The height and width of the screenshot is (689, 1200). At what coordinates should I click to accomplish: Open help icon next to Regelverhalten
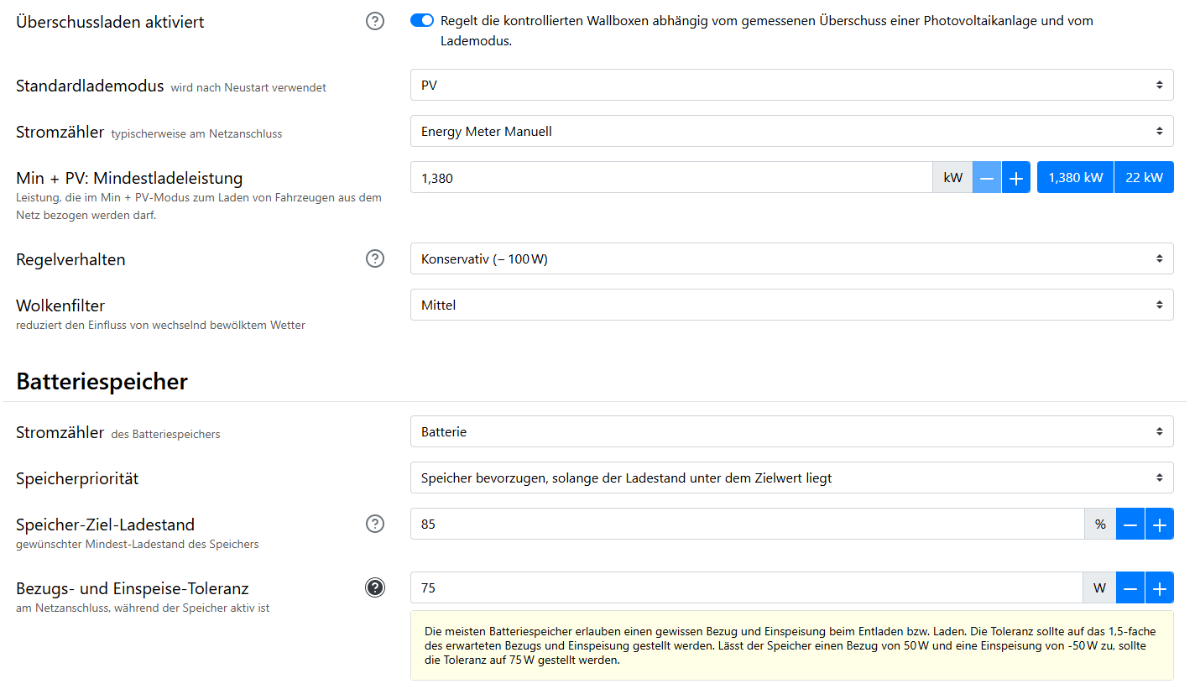(x=375, y=259)
